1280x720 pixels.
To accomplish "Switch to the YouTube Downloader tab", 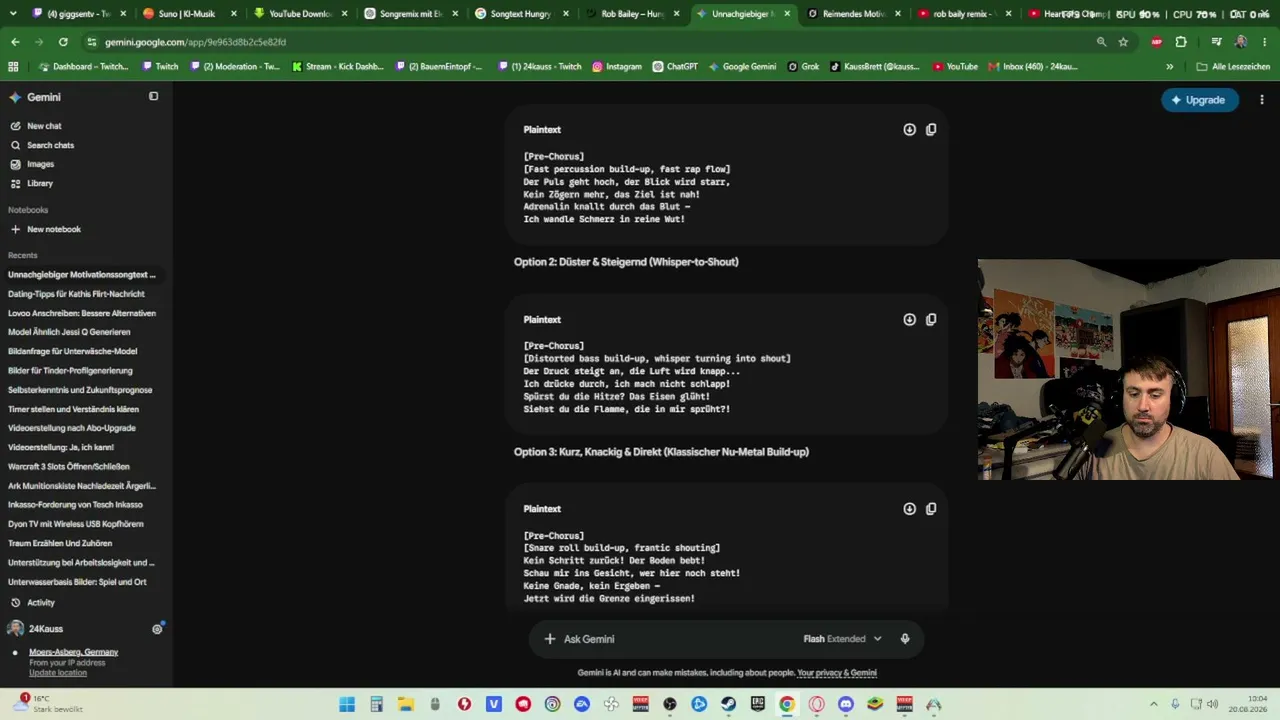I will 299,14.
